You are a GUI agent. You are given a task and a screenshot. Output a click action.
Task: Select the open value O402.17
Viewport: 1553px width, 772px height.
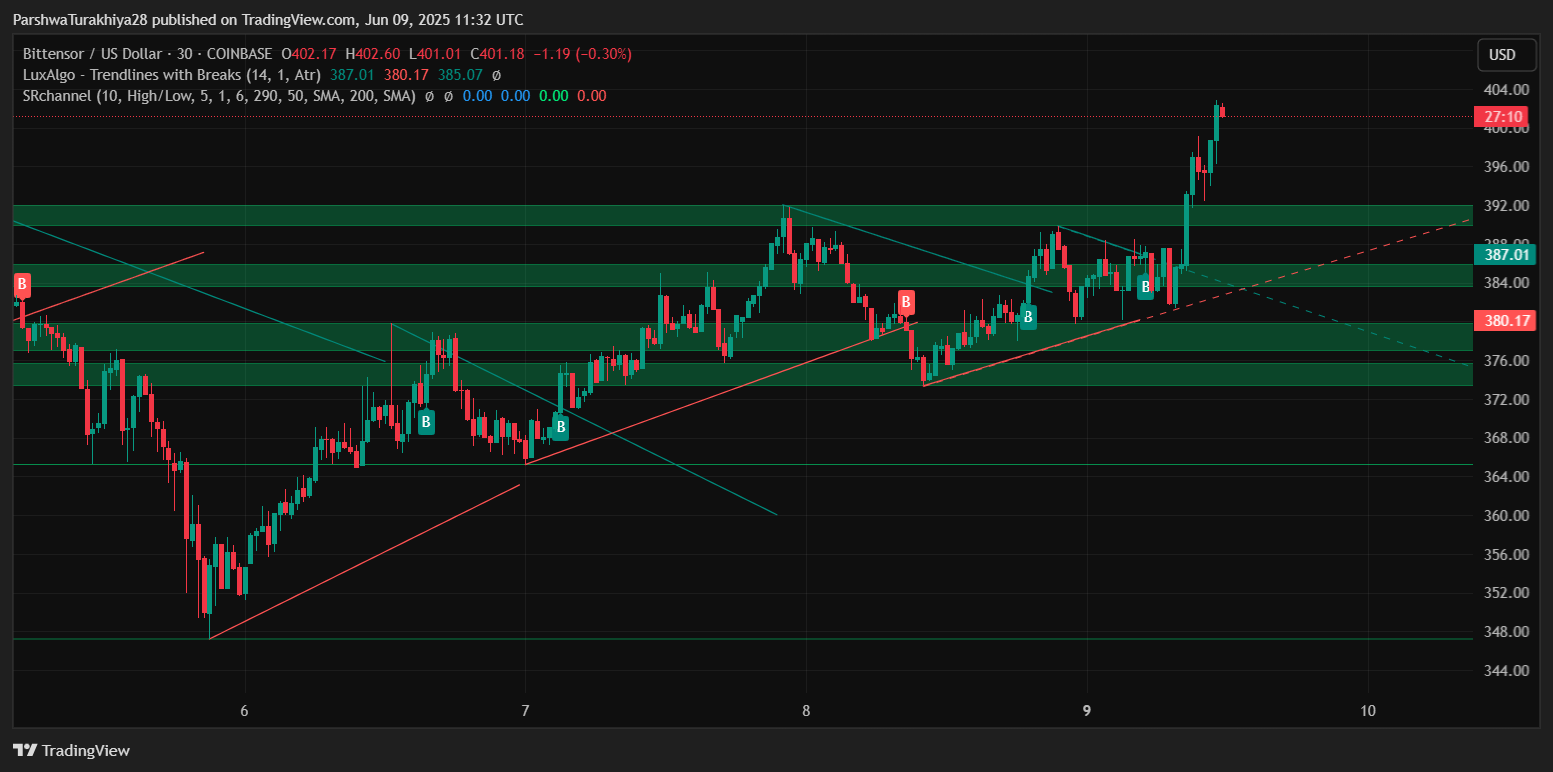[310, 54]
